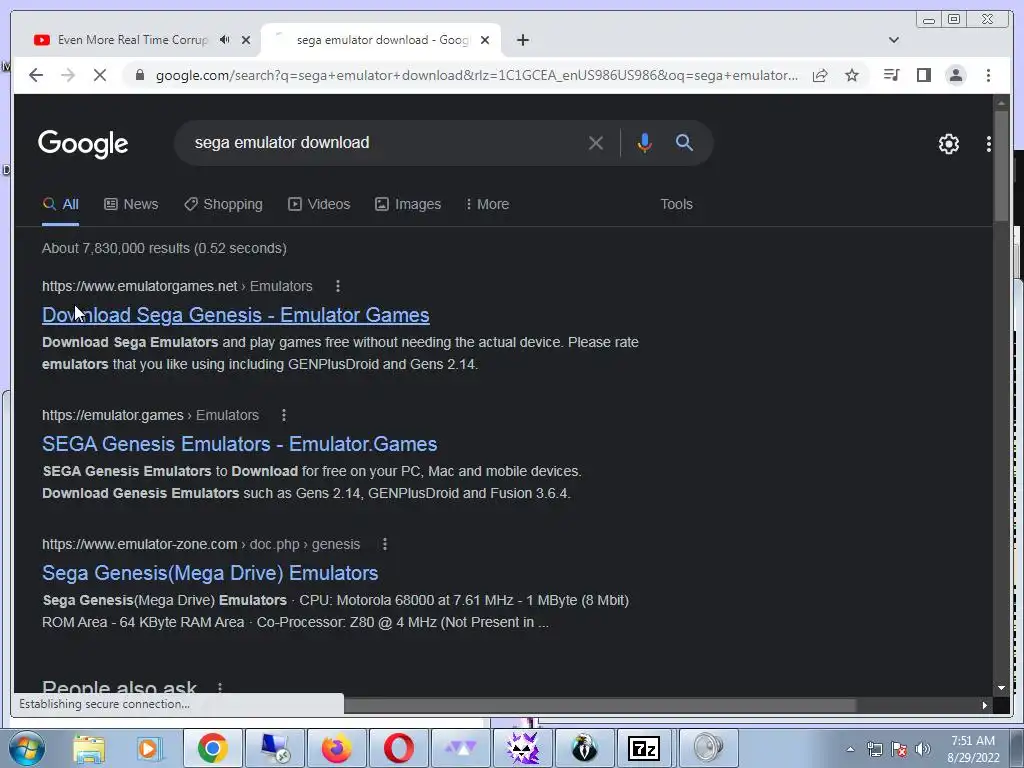Stop loading the page
The image size is (1024, 768).
(x=100, y=75)
